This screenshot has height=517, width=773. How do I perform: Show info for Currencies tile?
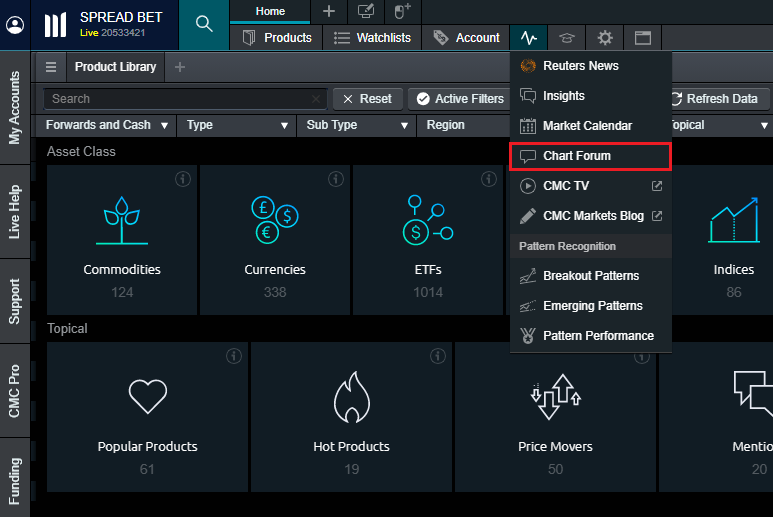coord(336,179)
